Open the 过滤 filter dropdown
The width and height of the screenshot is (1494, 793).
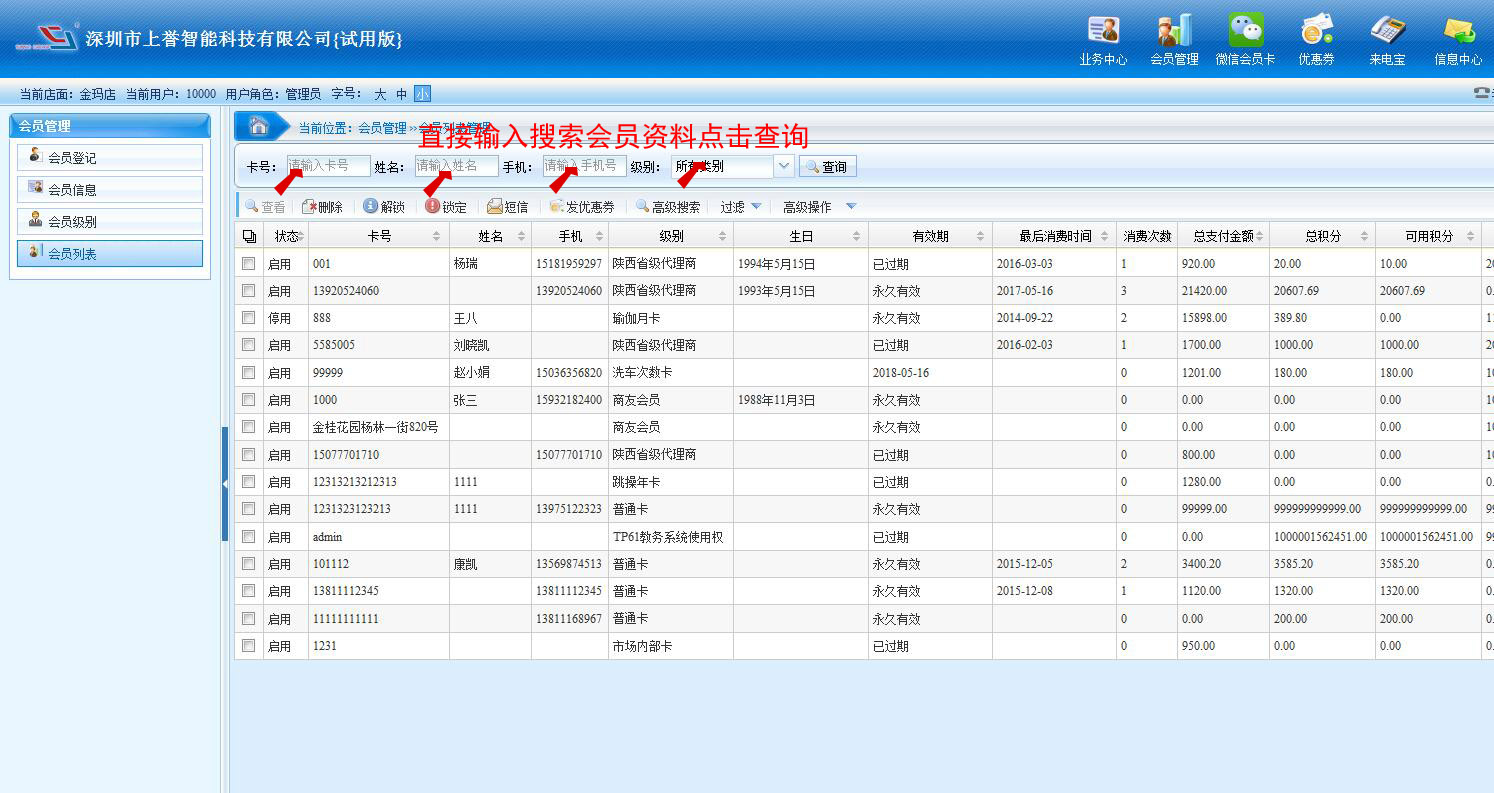[x=741, y=207]
